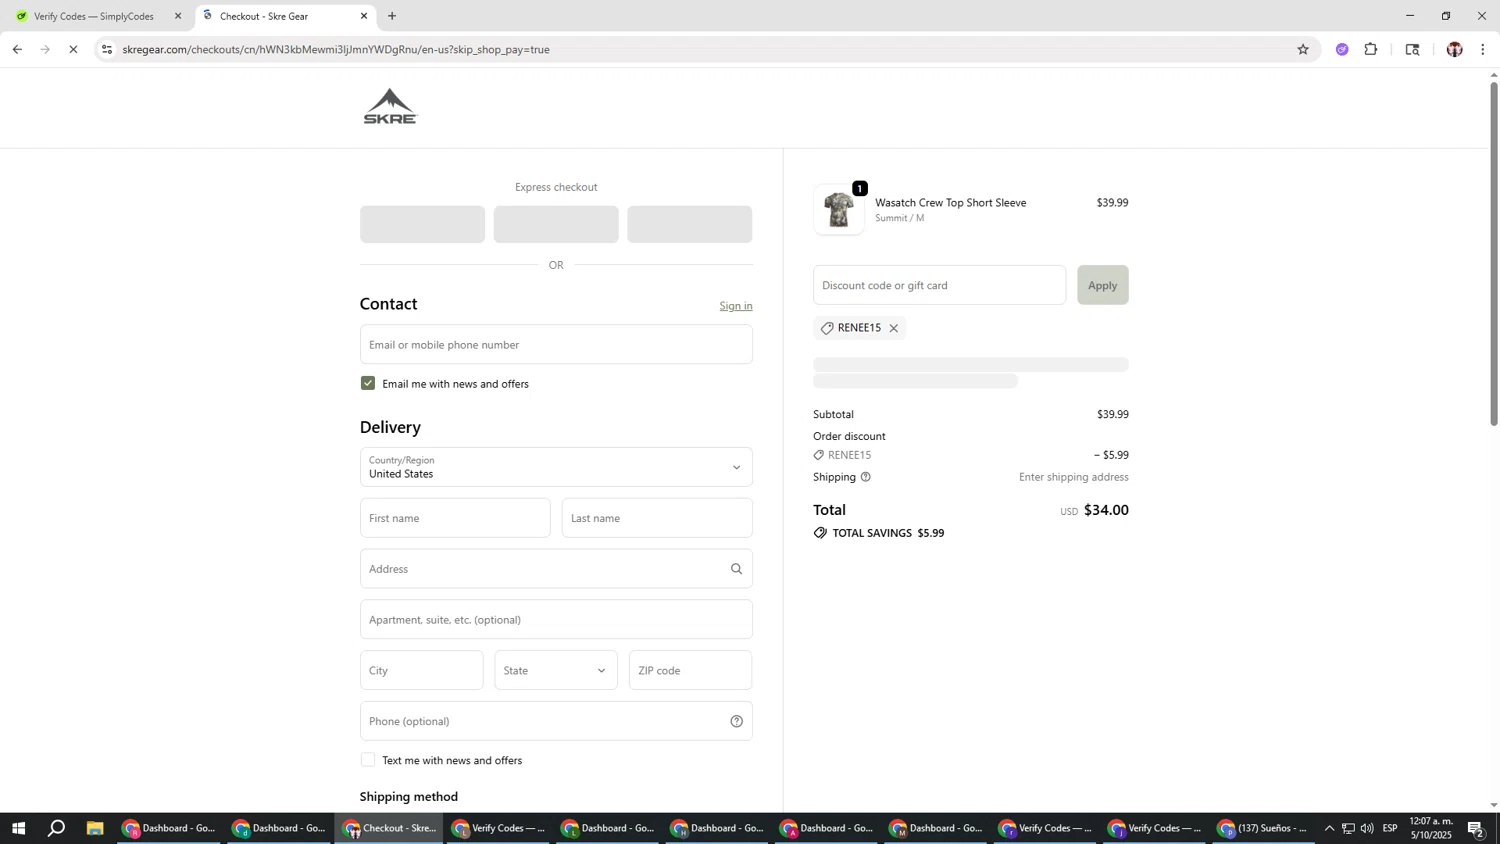
Task: Click the third express checkout button
Action: (689, 224)
